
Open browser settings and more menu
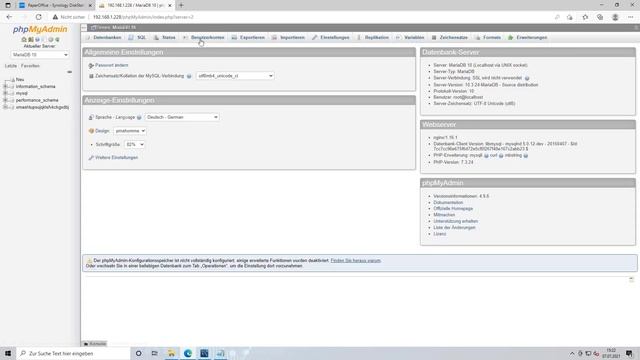631,17
